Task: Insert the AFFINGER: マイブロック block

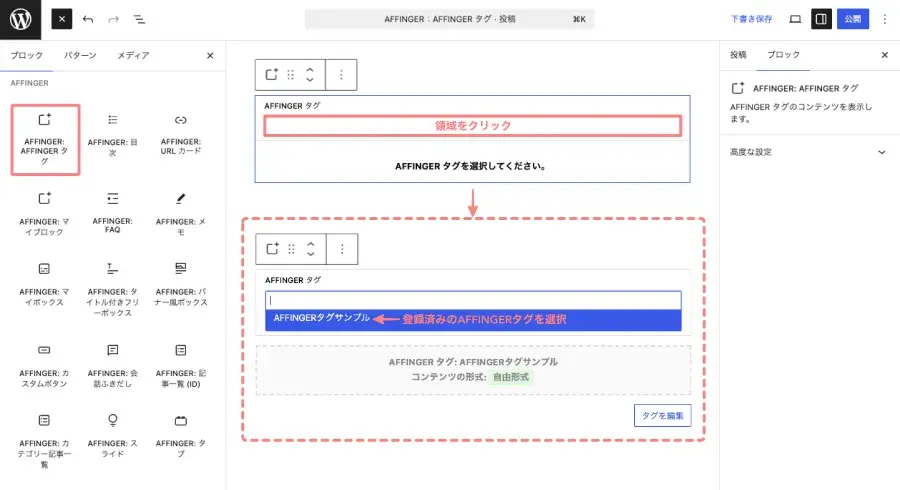Action: [x=44, y=214]
